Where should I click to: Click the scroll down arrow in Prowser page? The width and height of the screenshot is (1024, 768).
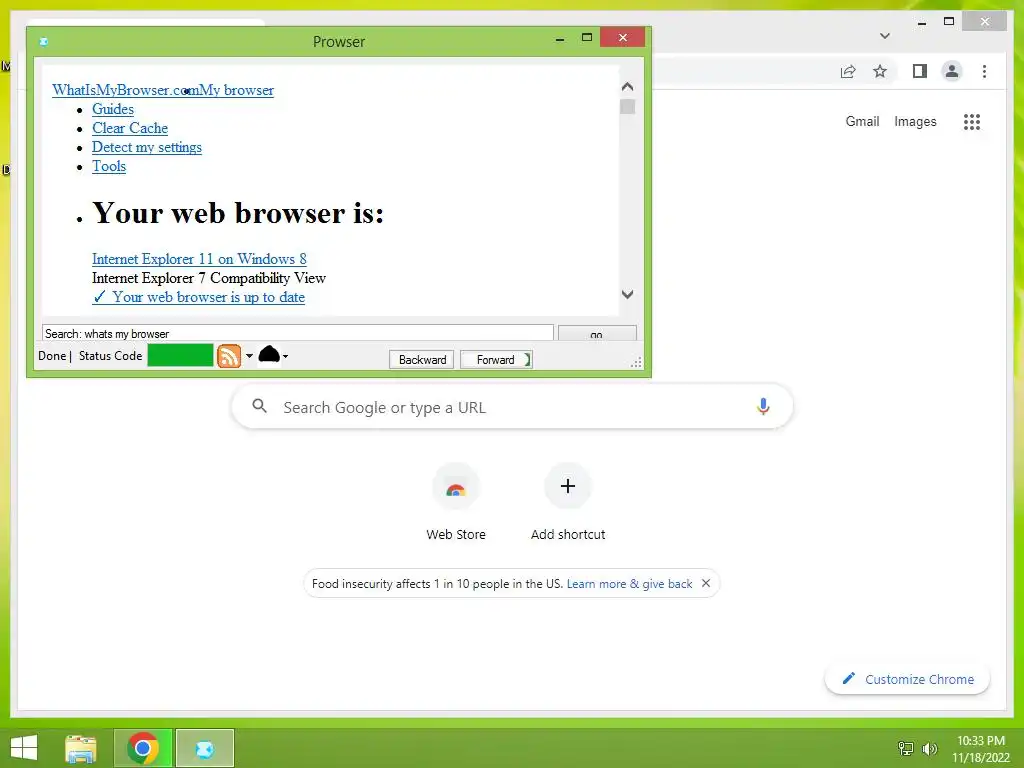(x=628, y=295)
